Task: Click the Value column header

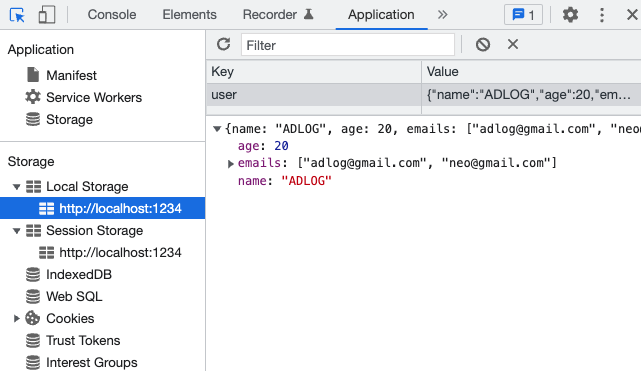Action: (531, 72)
